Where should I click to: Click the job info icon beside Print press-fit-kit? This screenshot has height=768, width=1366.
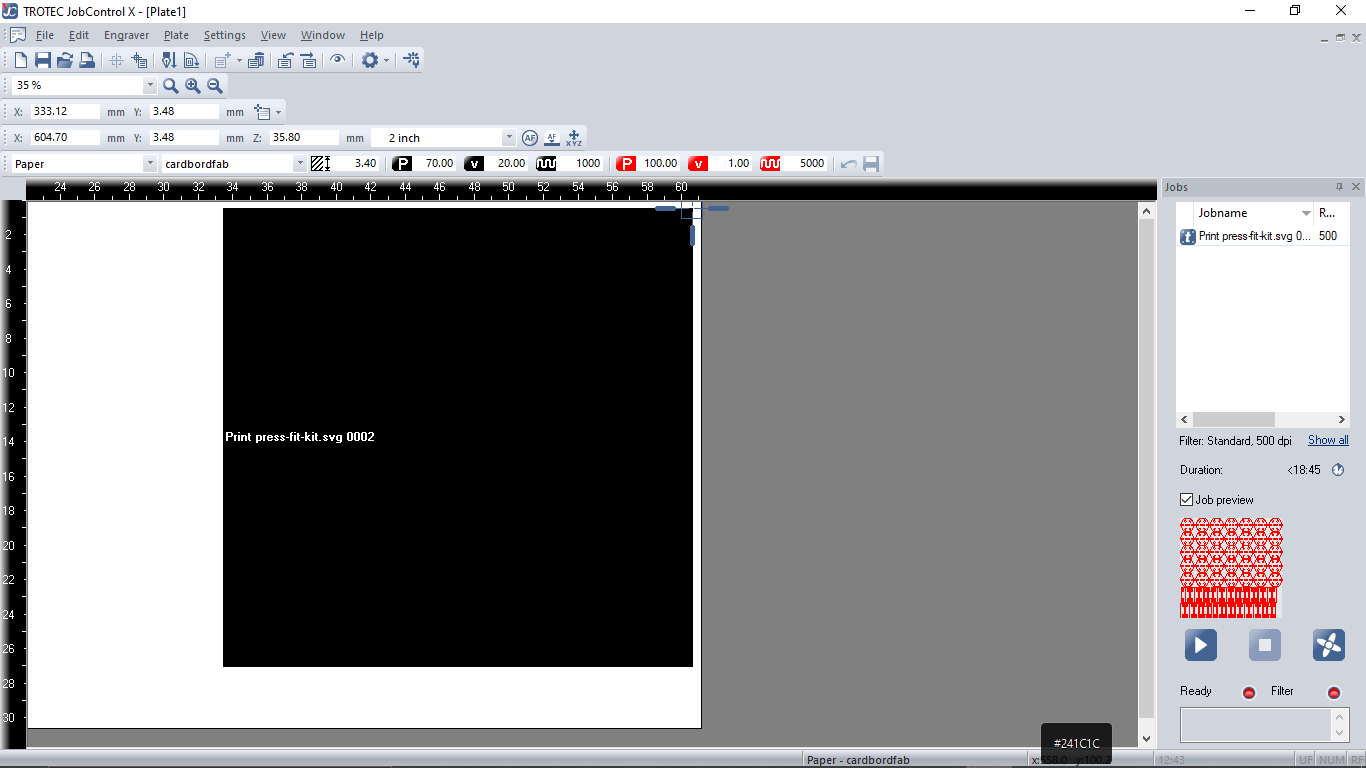[1188, 237]
